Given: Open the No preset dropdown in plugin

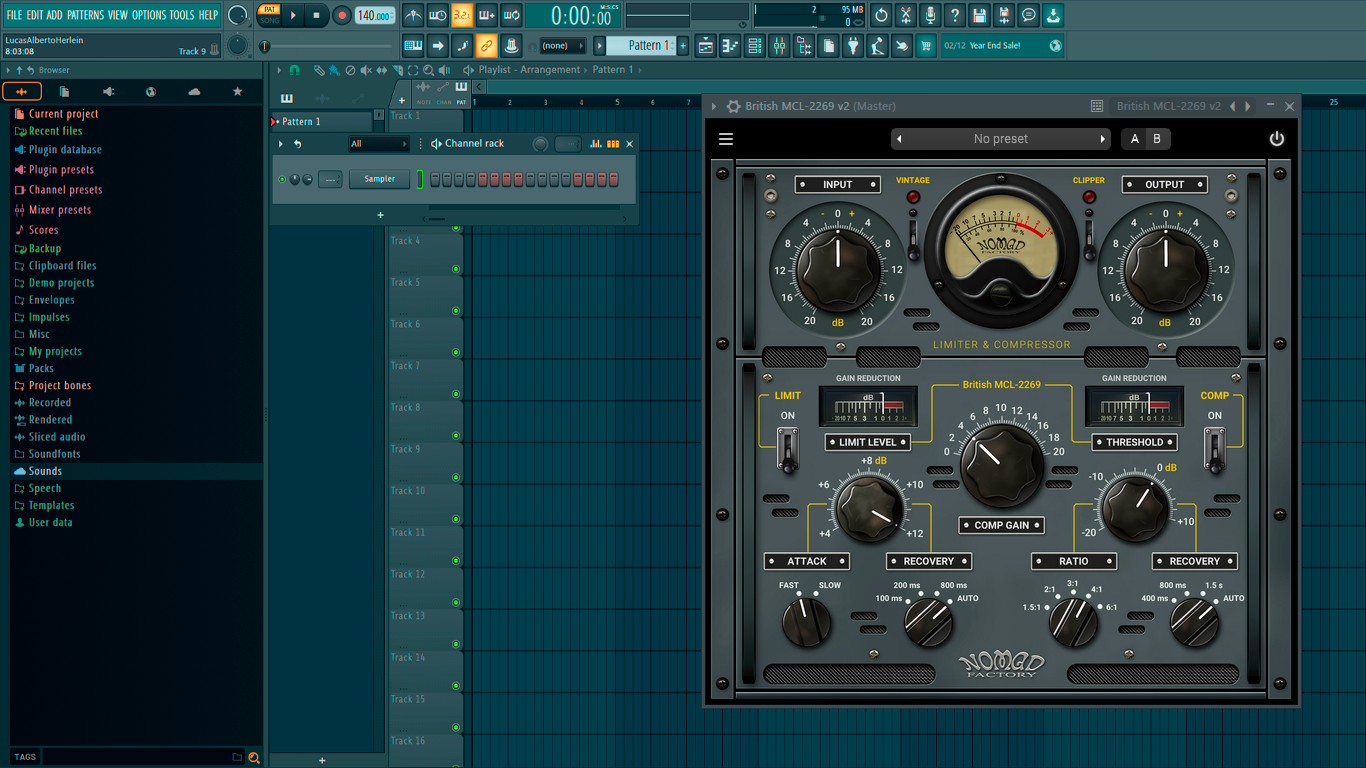Looking at the screenshot, I should [1000, 139].
